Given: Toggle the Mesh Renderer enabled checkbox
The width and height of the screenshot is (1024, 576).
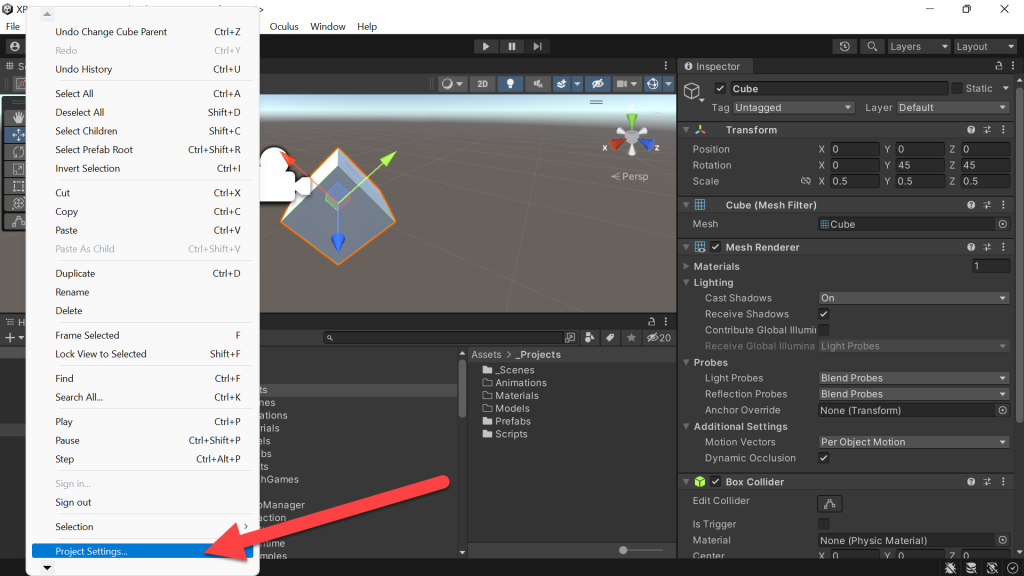Looking at the screenshot, I should [715, 247].
